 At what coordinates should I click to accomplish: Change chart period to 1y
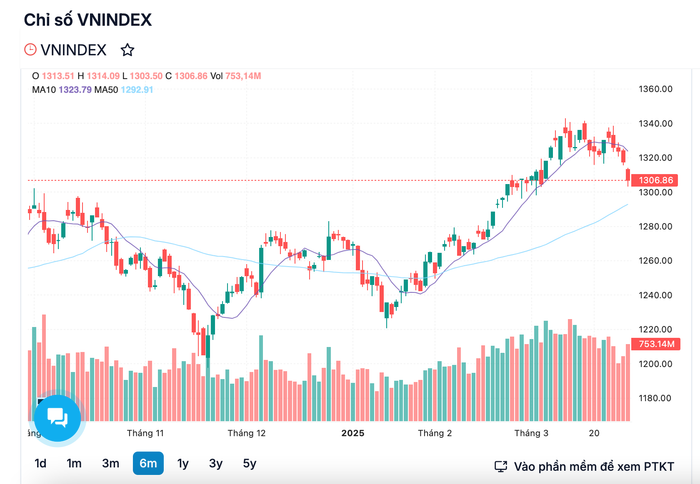pos(183,463)
